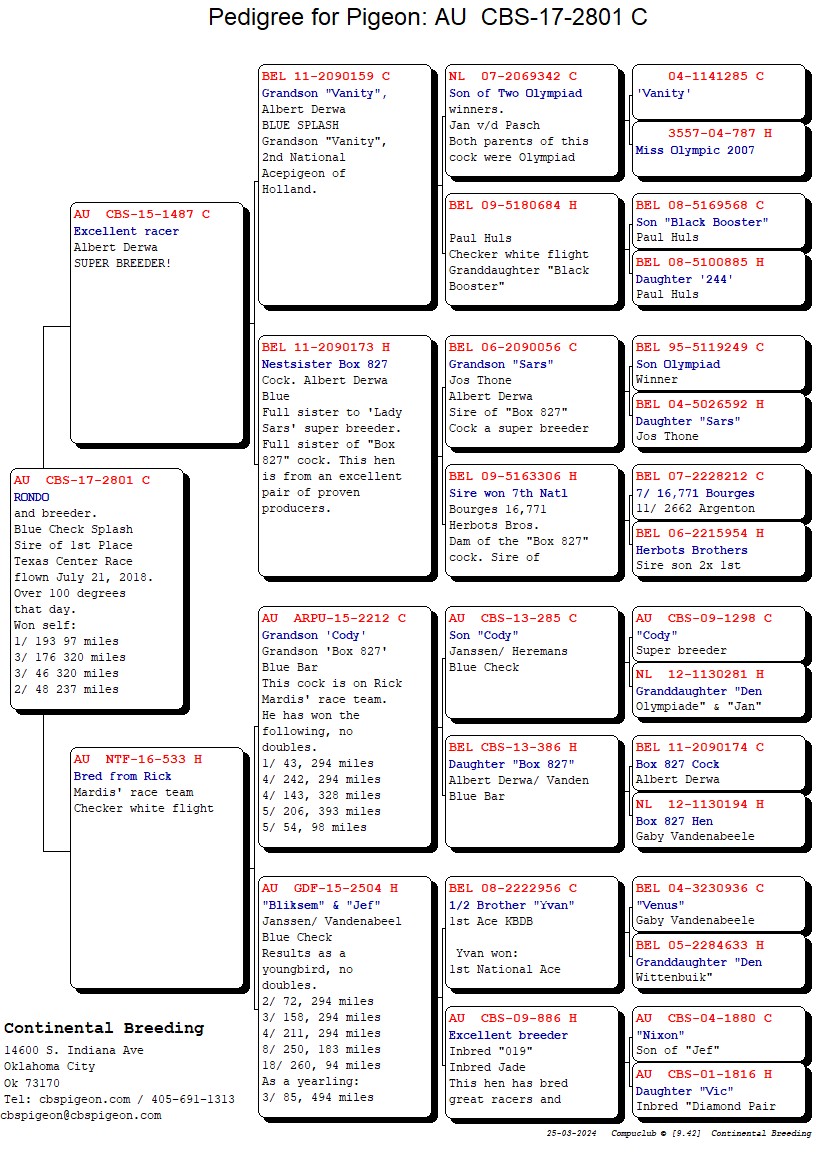Select ring number ARPU-15-2212 C
816x1172 pixels.
coord(333,618)
